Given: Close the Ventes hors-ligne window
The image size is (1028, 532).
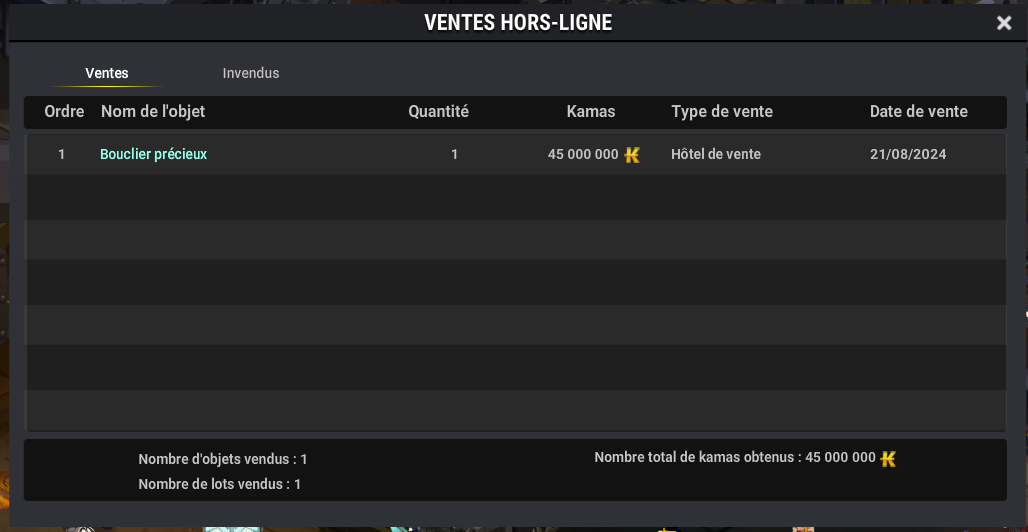Looking at the screenshot, I should tap(1004, 24).
